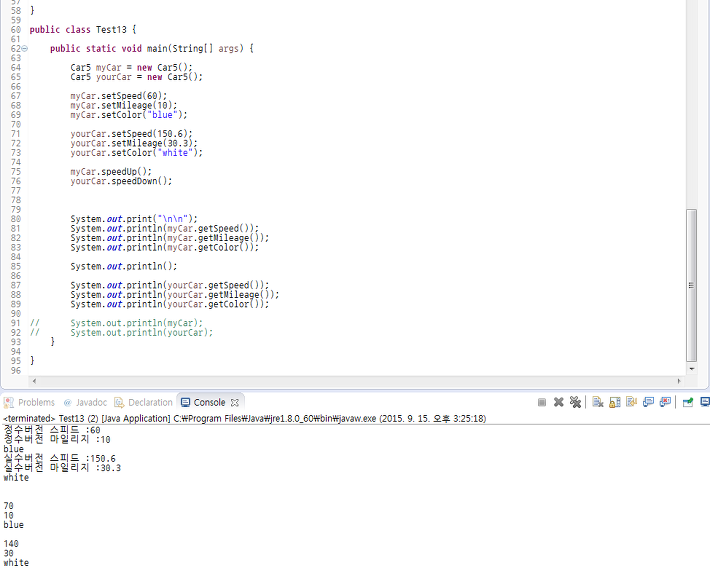The image size is (710, 576).
Task: Click the 'public static void main' line
Action: tap(152, 48)
